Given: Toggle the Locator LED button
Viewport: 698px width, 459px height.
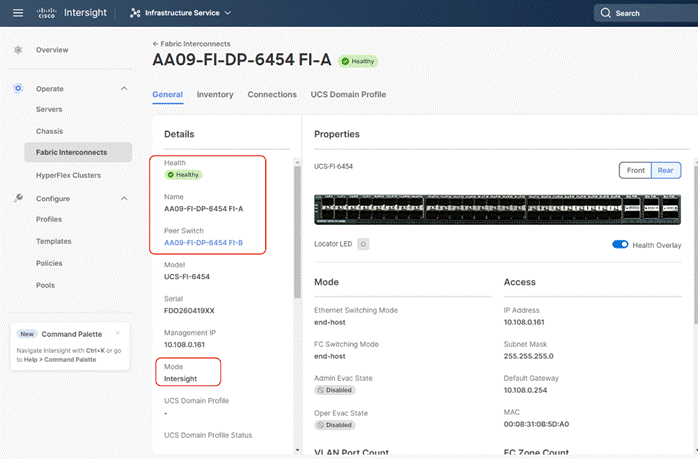Looking at the screenshot, I should click(x=363, y=244).
